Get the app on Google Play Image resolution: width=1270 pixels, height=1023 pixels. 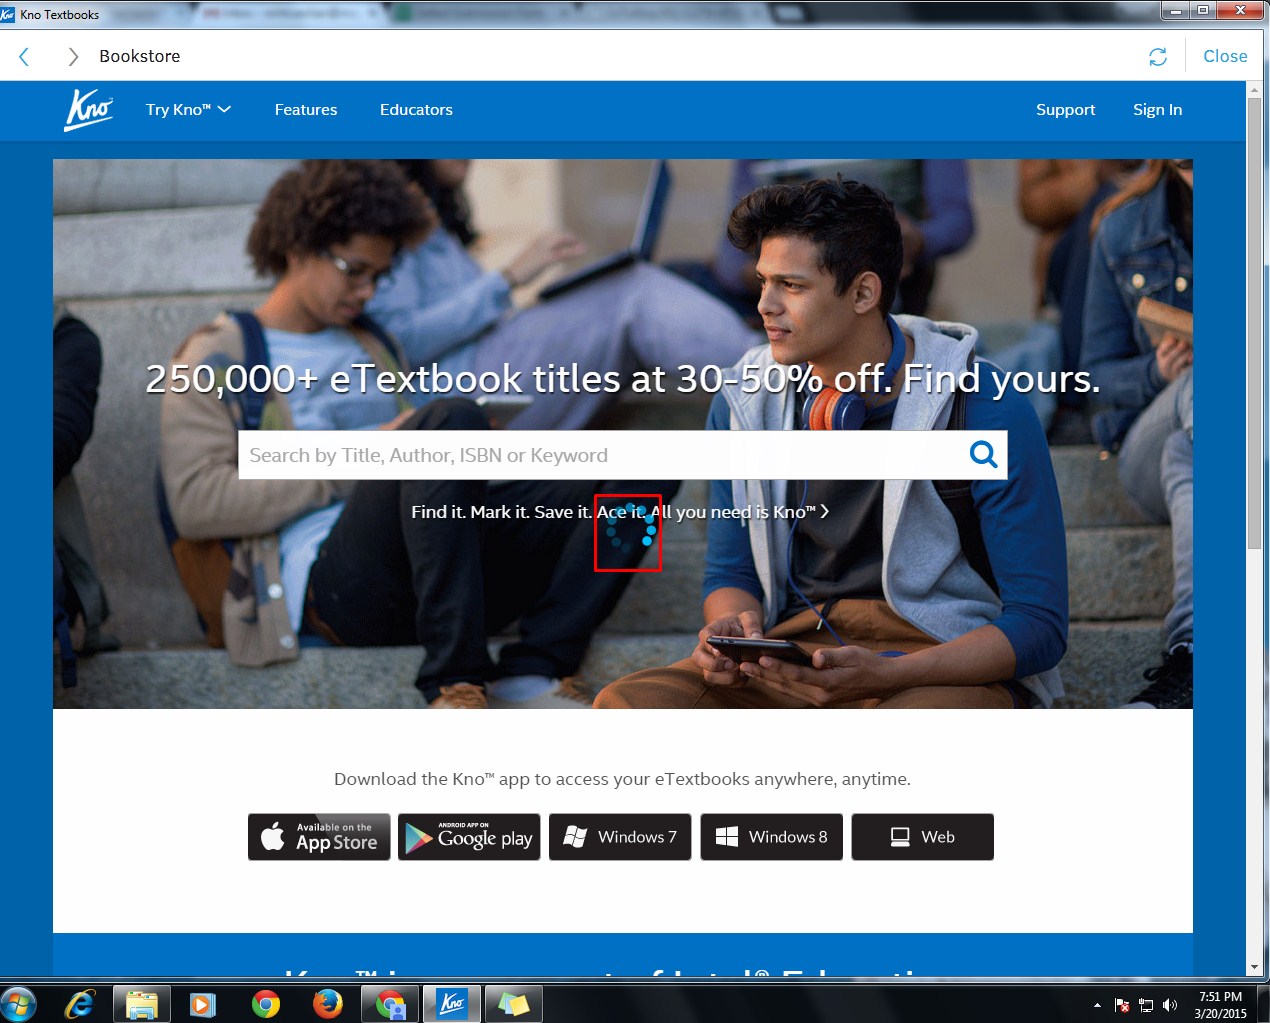[x=470, y=837]
